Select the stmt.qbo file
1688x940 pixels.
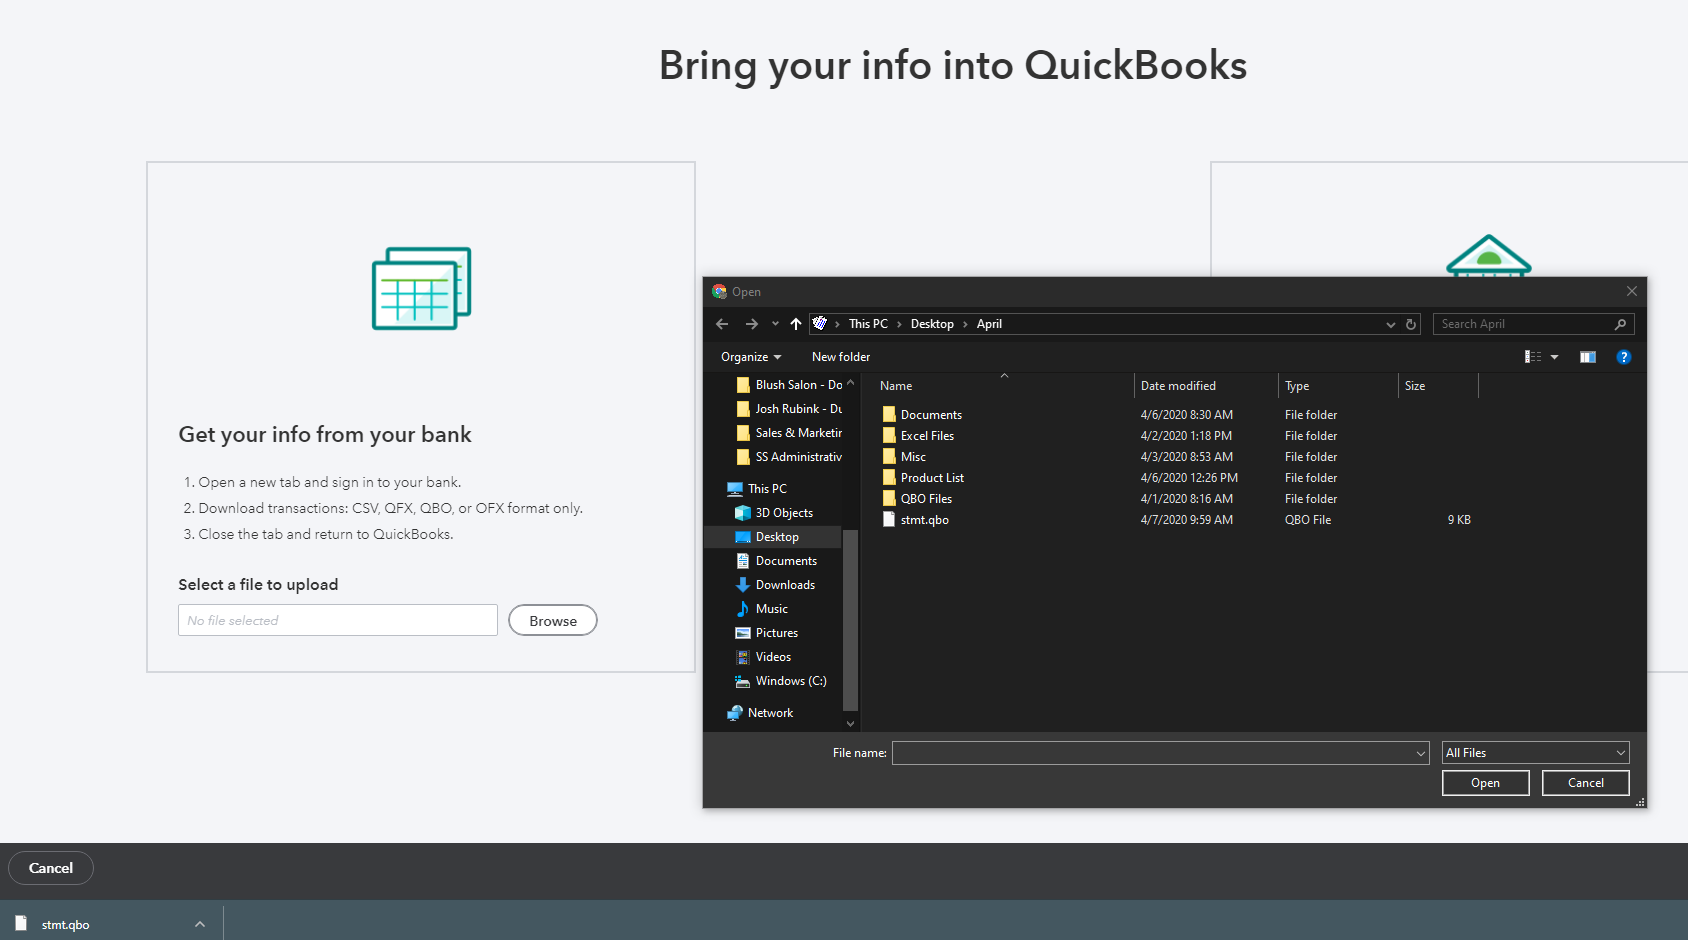916,520
